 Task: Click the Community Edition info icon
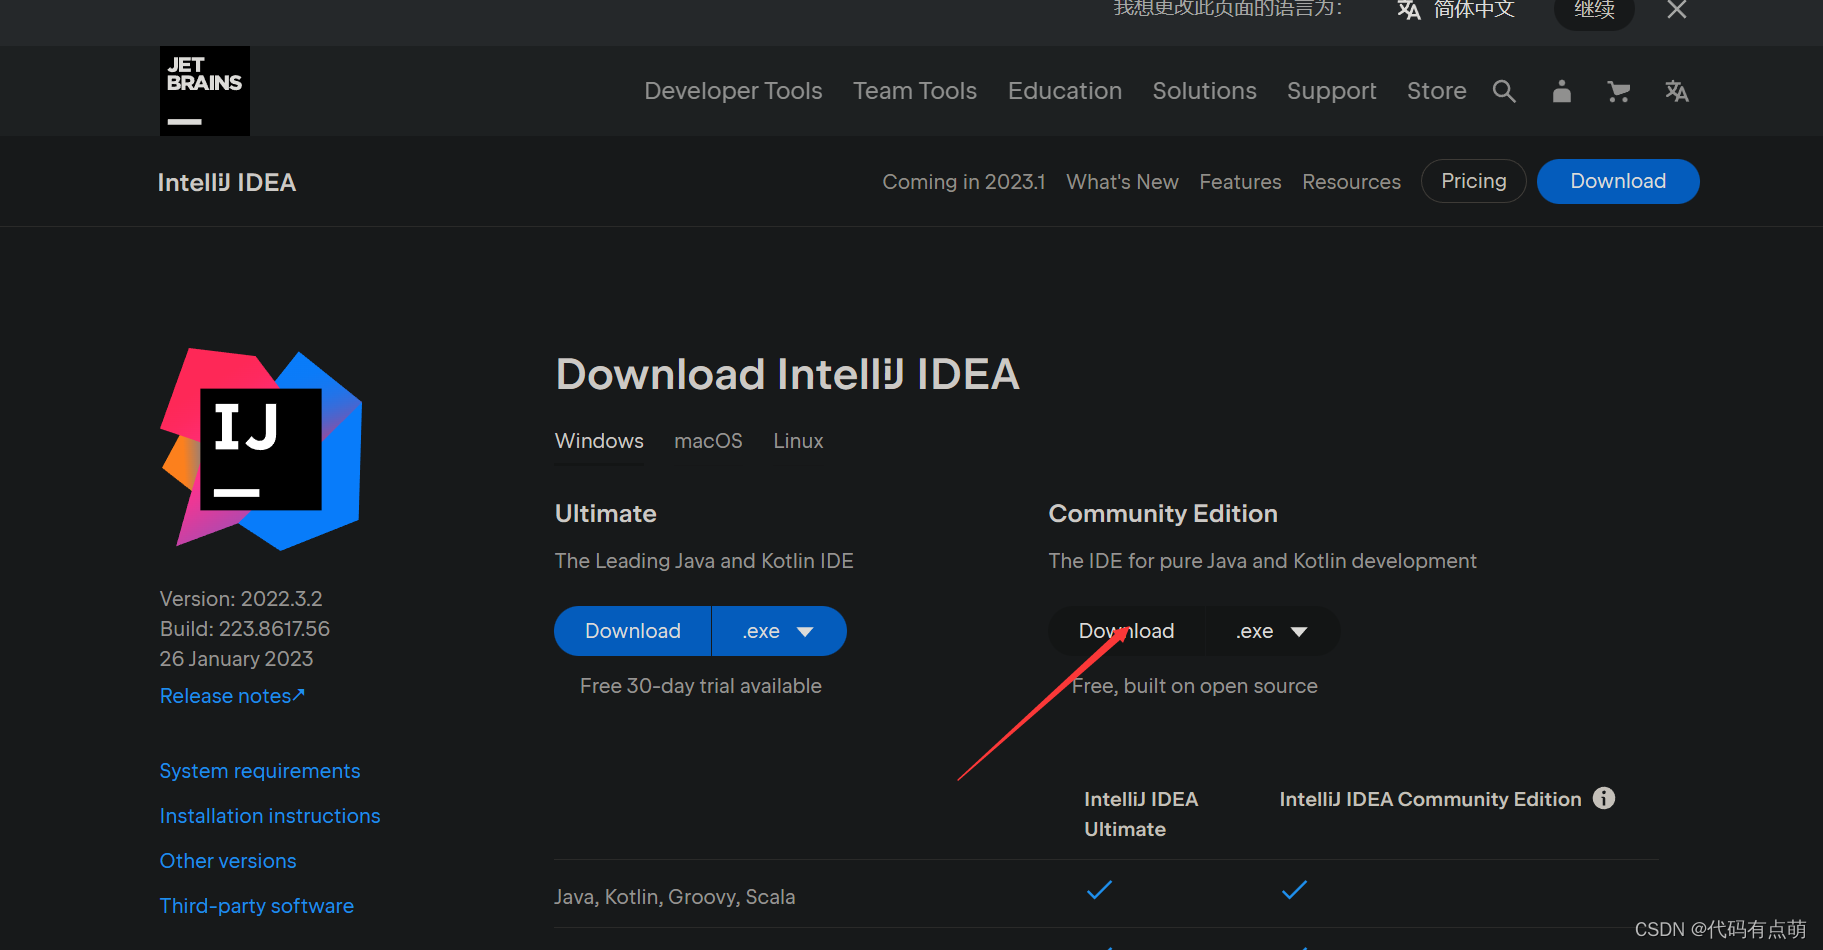pos(1604,798)
